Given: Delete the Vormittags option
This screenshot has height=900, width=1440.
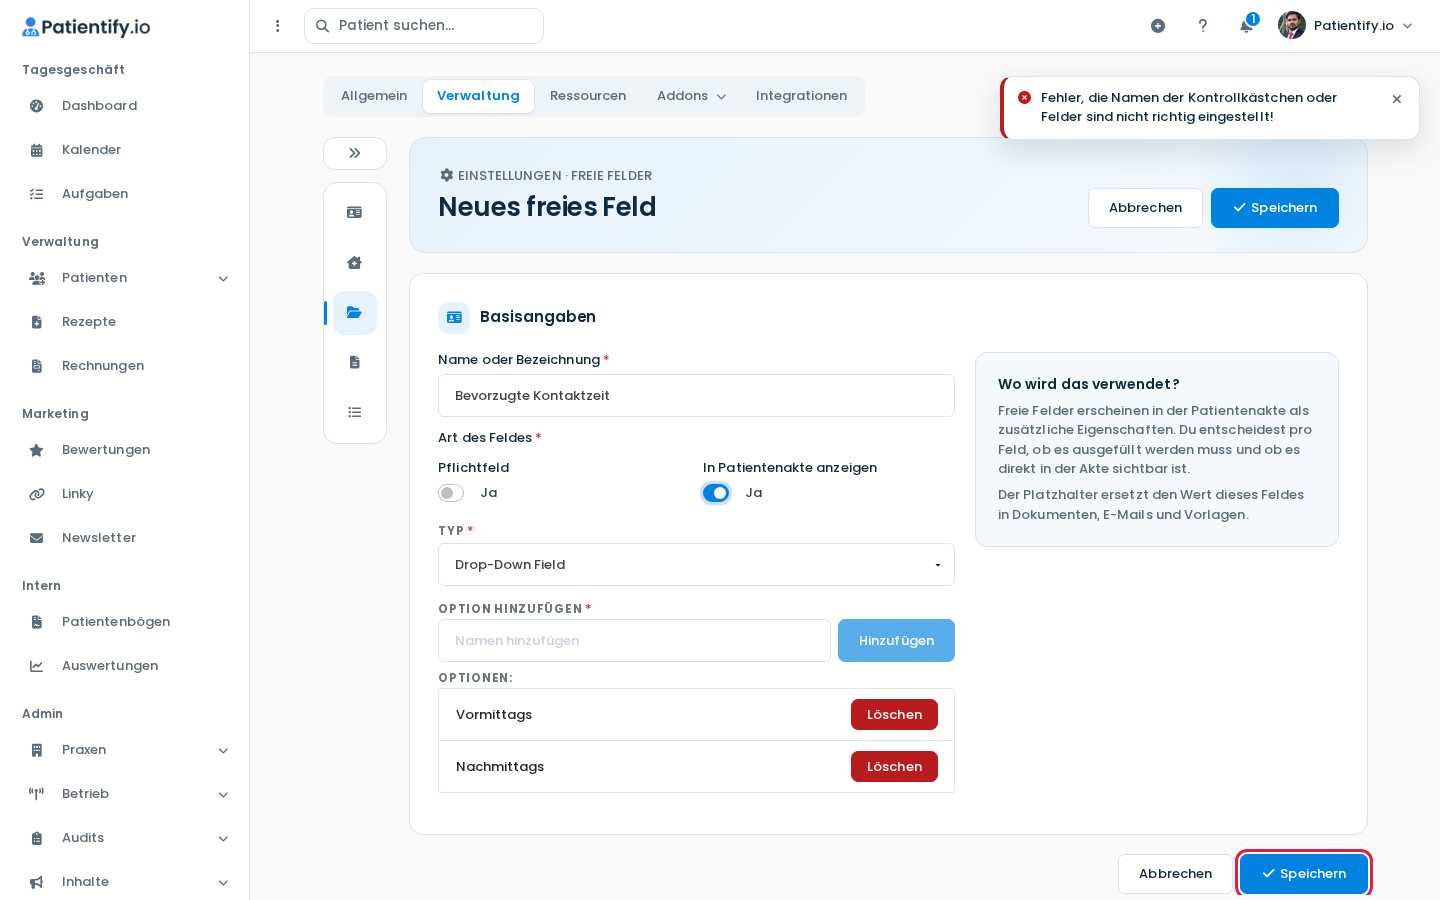Looking at the screenshot, I should [x=894, y=715].
